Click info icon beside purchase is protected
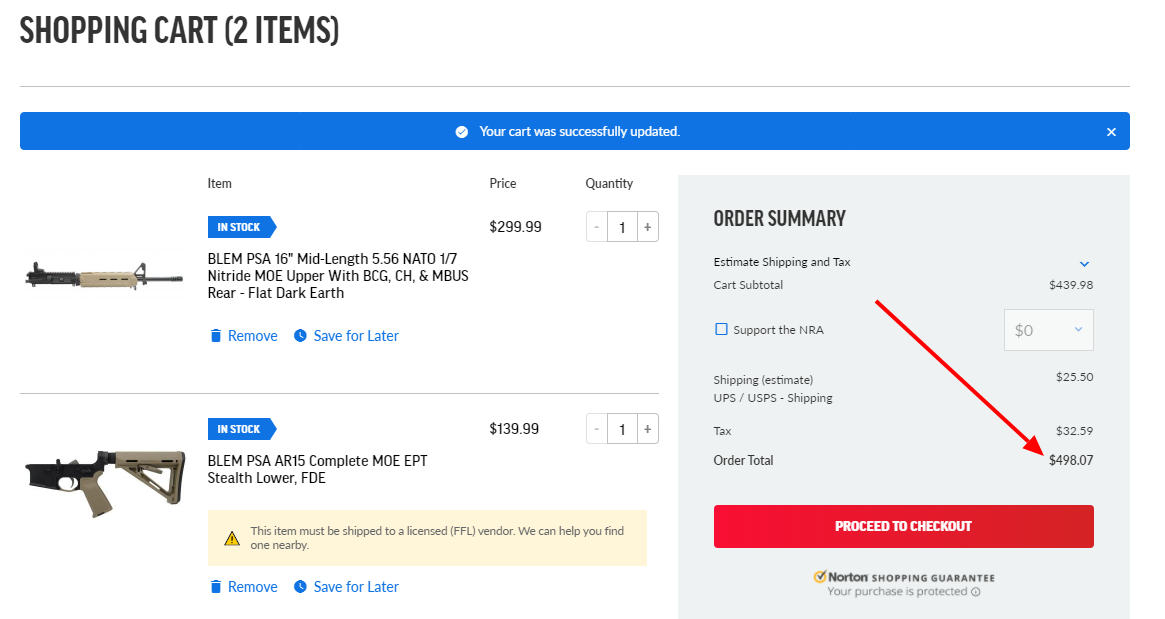 (975, 592)
